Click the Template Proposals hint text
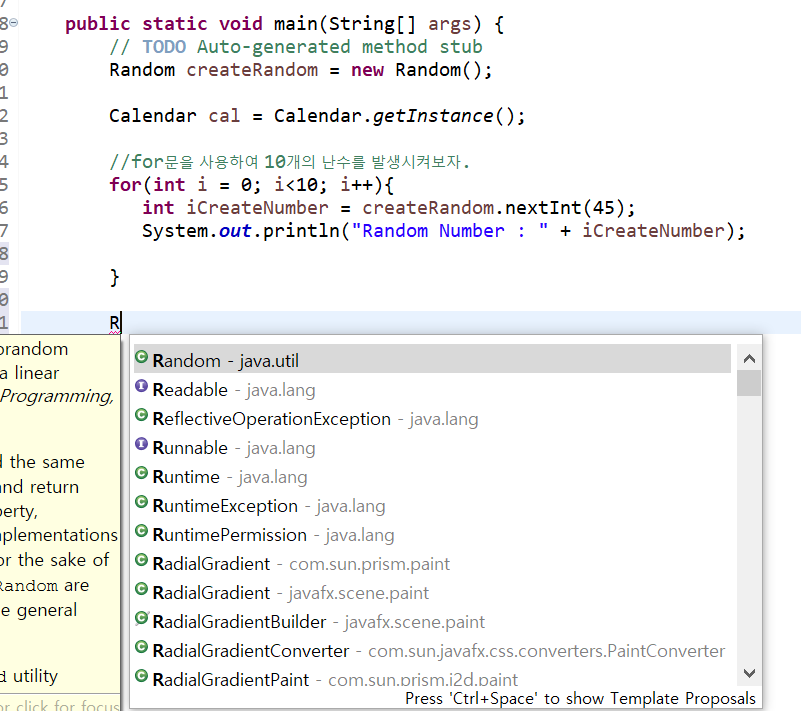 [580, 698]
